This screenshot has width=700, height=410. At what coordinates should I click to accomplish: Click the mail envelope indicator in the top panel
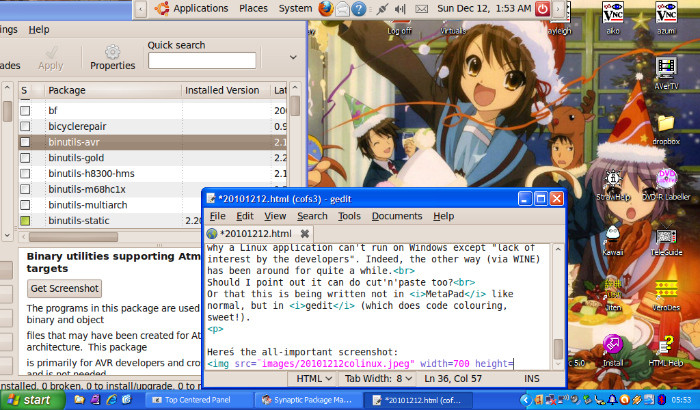(x=421, y=8)
